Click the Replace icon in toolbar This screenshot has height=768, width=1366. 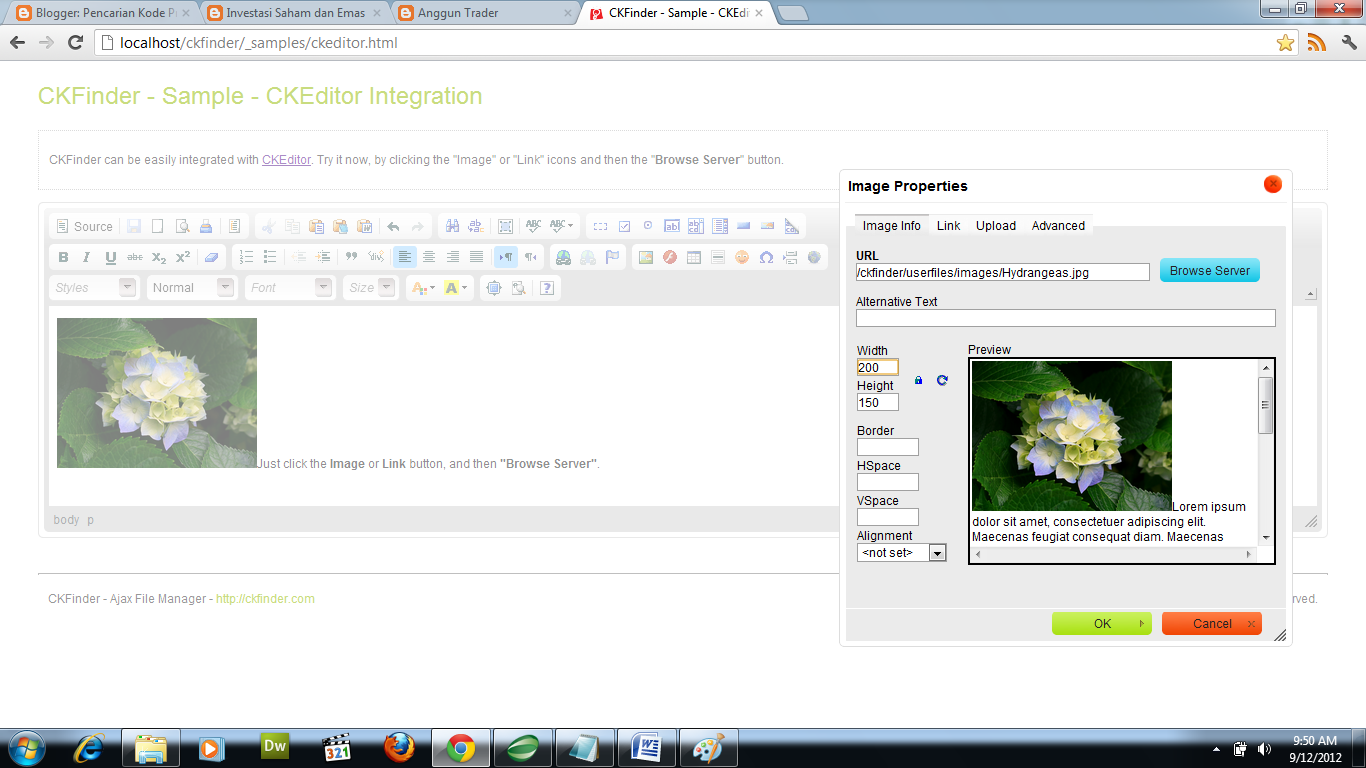point(476,227)
